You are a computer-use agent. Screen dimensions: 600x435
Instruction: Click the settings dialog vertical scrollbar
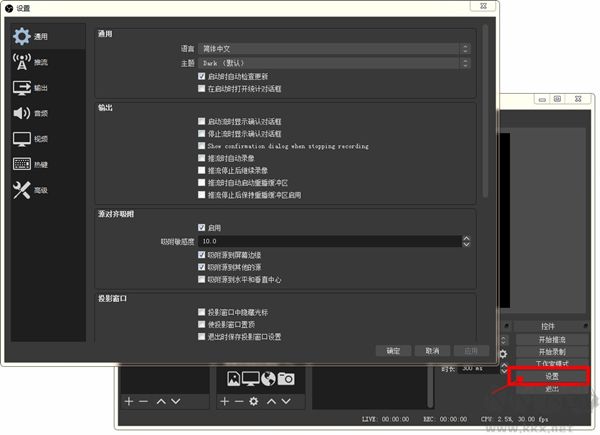[x=485, y=111]
